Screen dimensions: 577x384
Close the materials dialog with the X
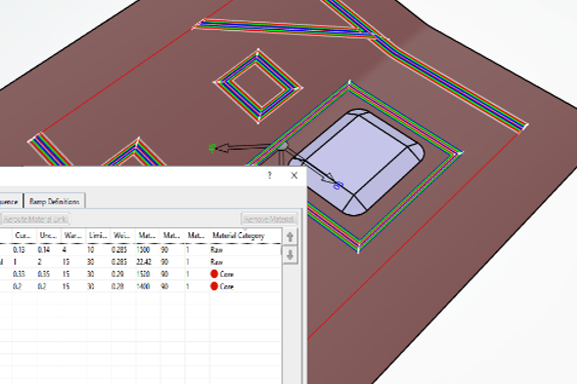tap(294, 175)
